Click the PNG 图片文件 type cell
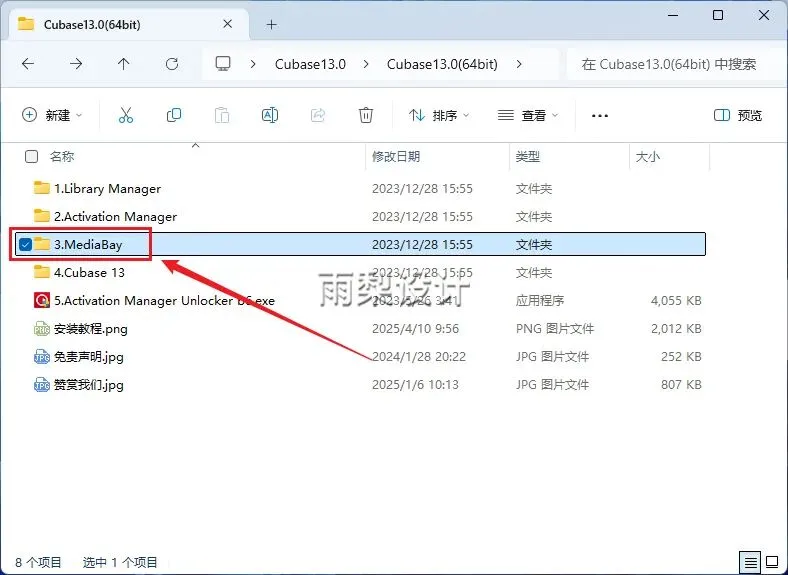 pyautogui.click(x=555, y=329)
